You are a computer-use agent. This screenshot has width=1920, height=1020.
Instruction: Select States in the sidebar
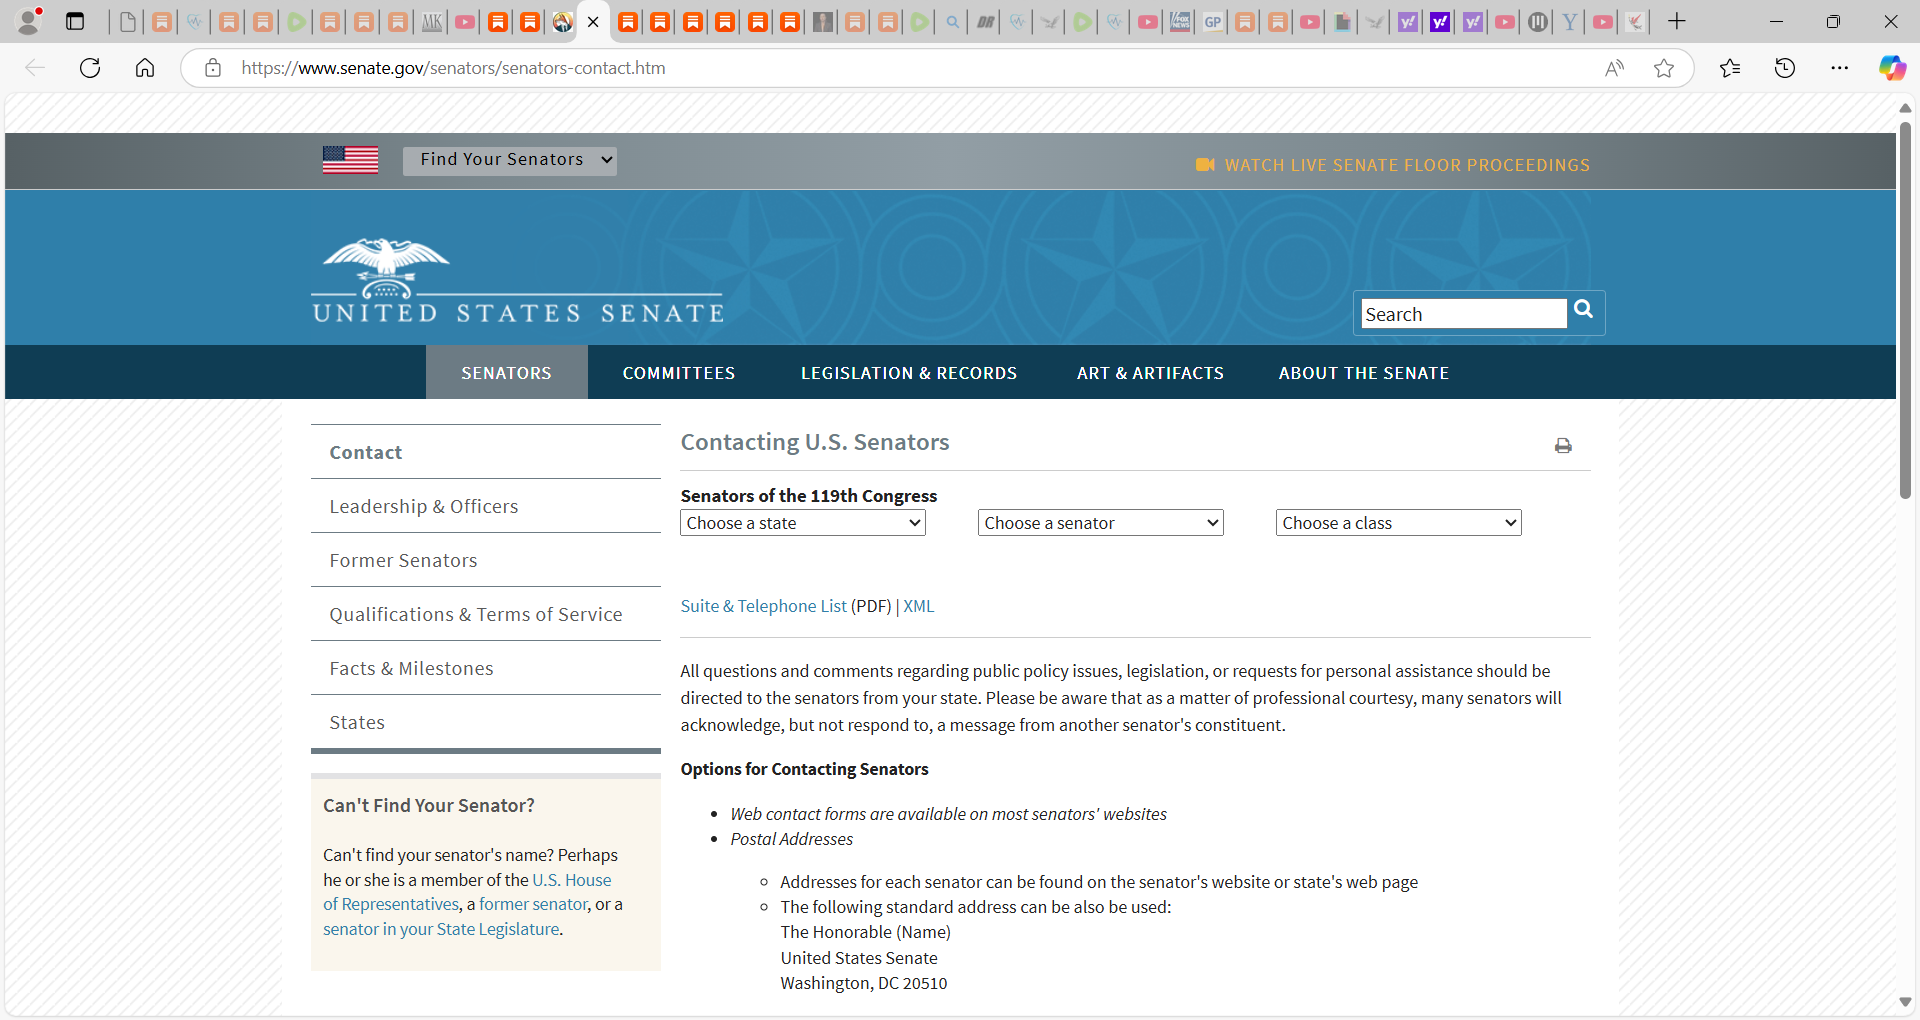coord(486,722)
